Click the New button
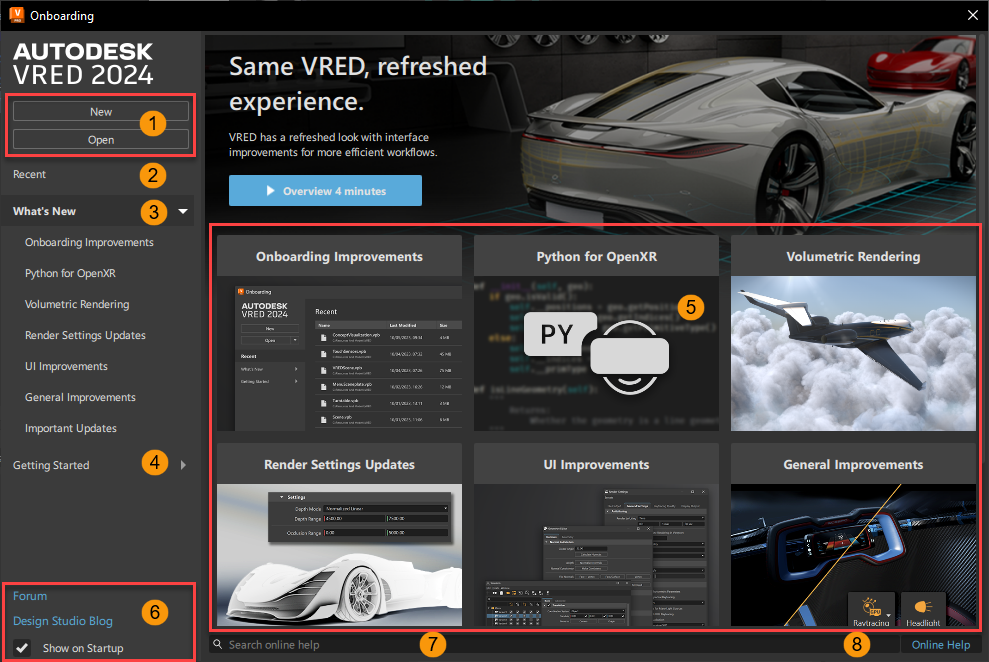The width and height of the screenshot is (989, 662). tap(101, 112)
